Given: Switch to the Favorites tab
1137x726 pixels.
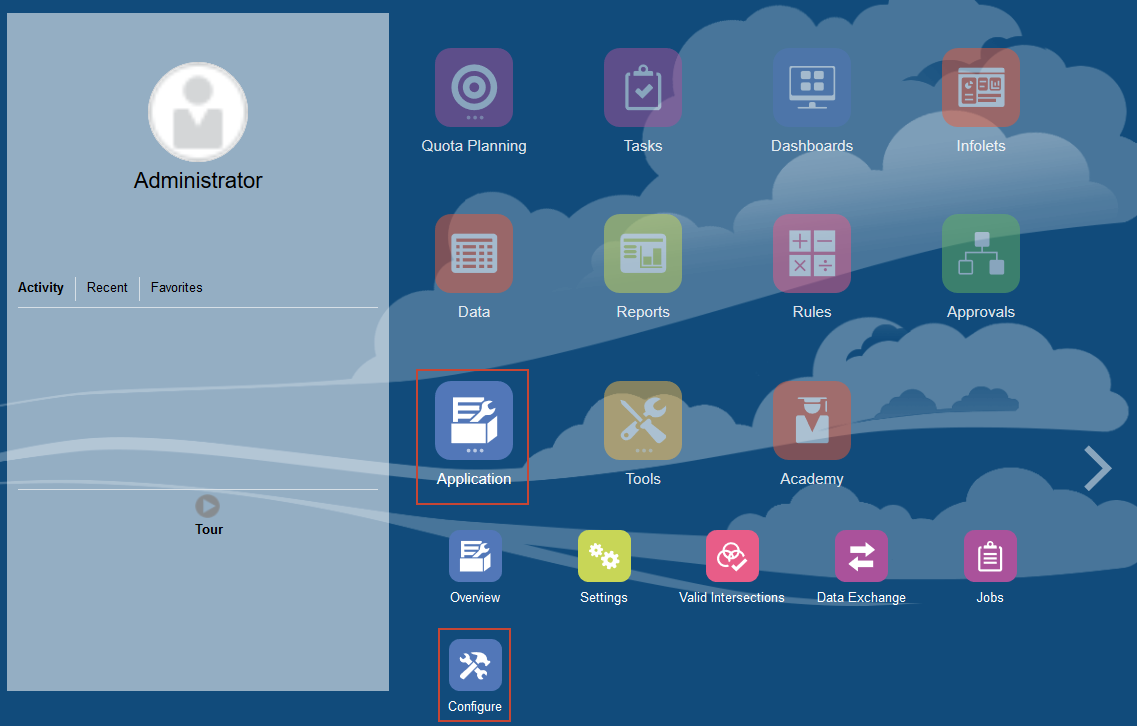Looking at the screenshot, I should [176, 287].
